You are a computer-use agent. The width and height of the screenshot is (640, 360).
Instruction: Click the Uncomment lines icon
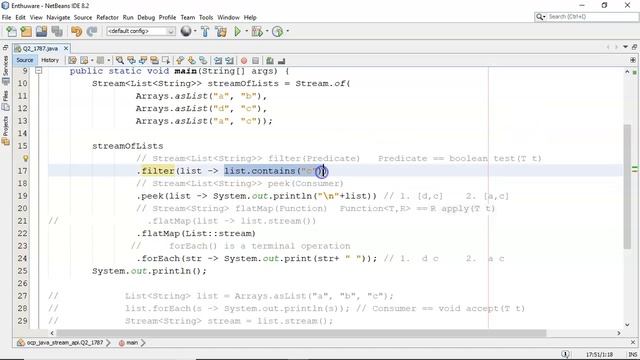[x=281, y=60]
